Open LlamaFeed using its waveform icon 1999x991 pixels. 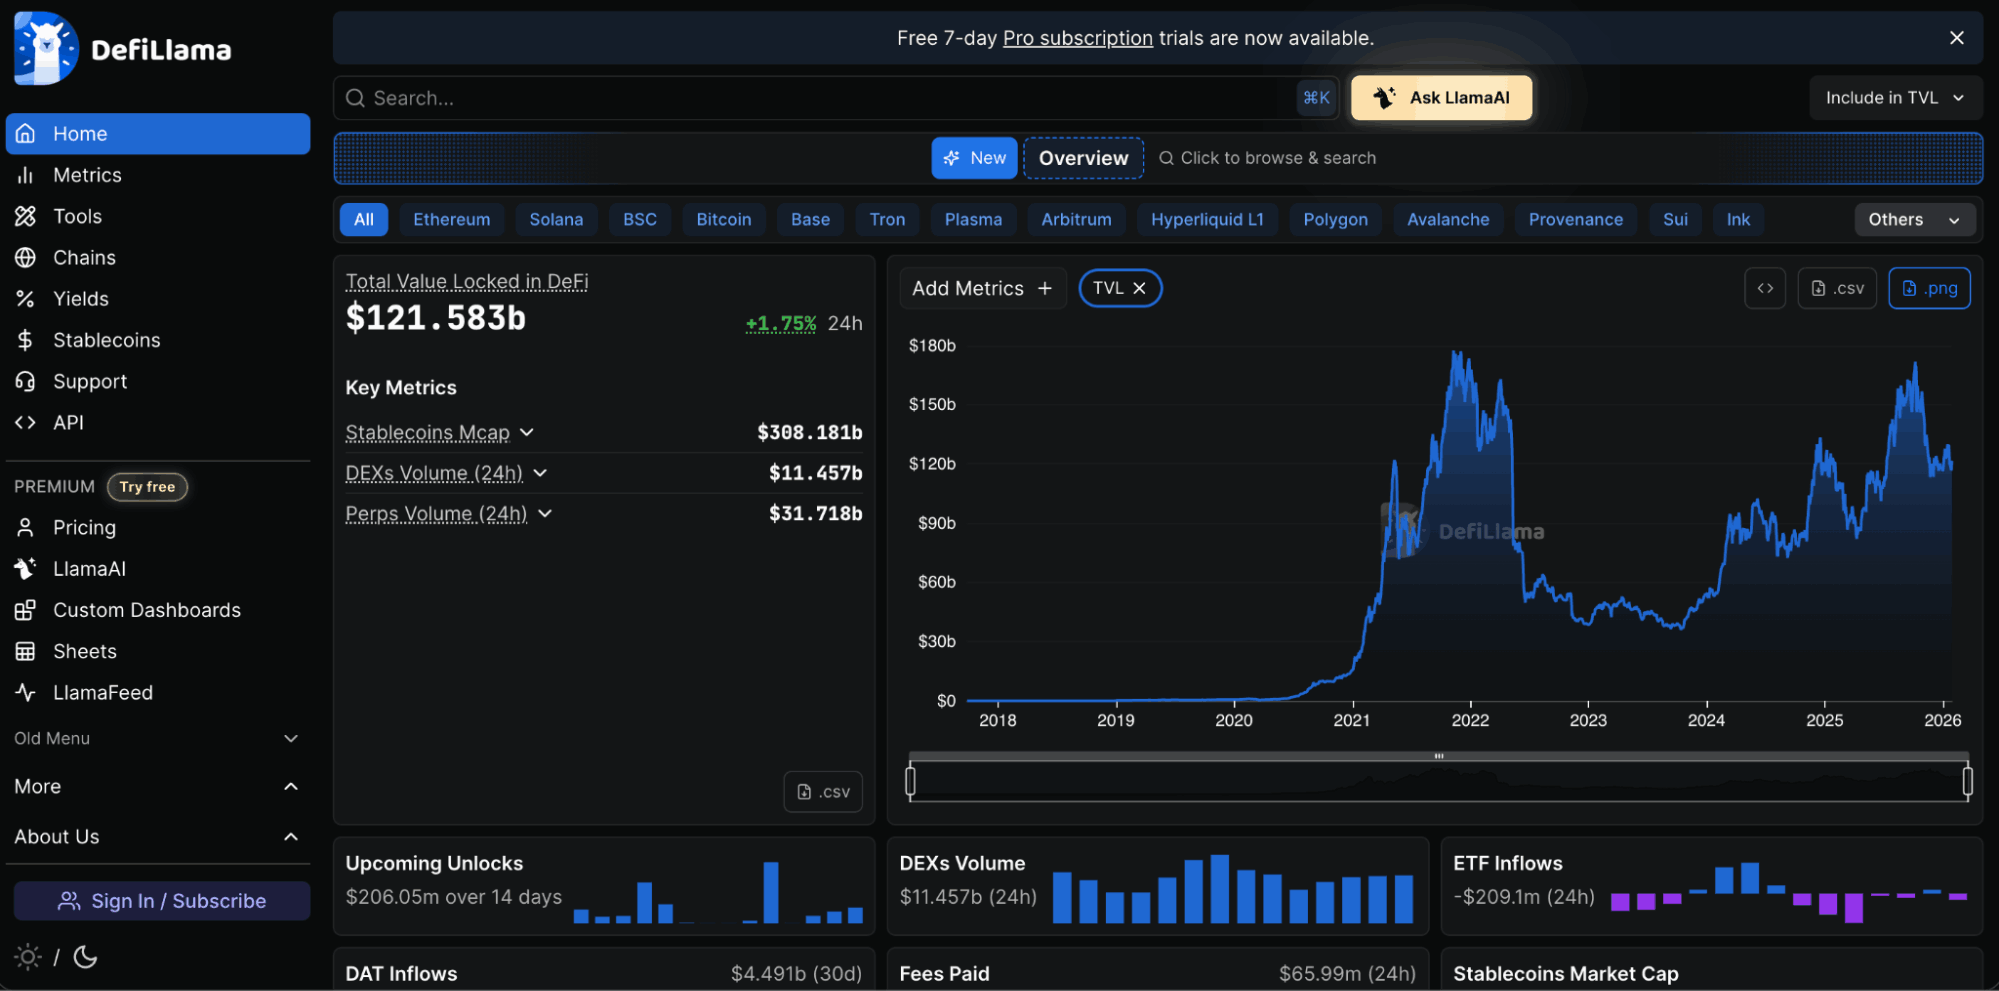[26, 692]
